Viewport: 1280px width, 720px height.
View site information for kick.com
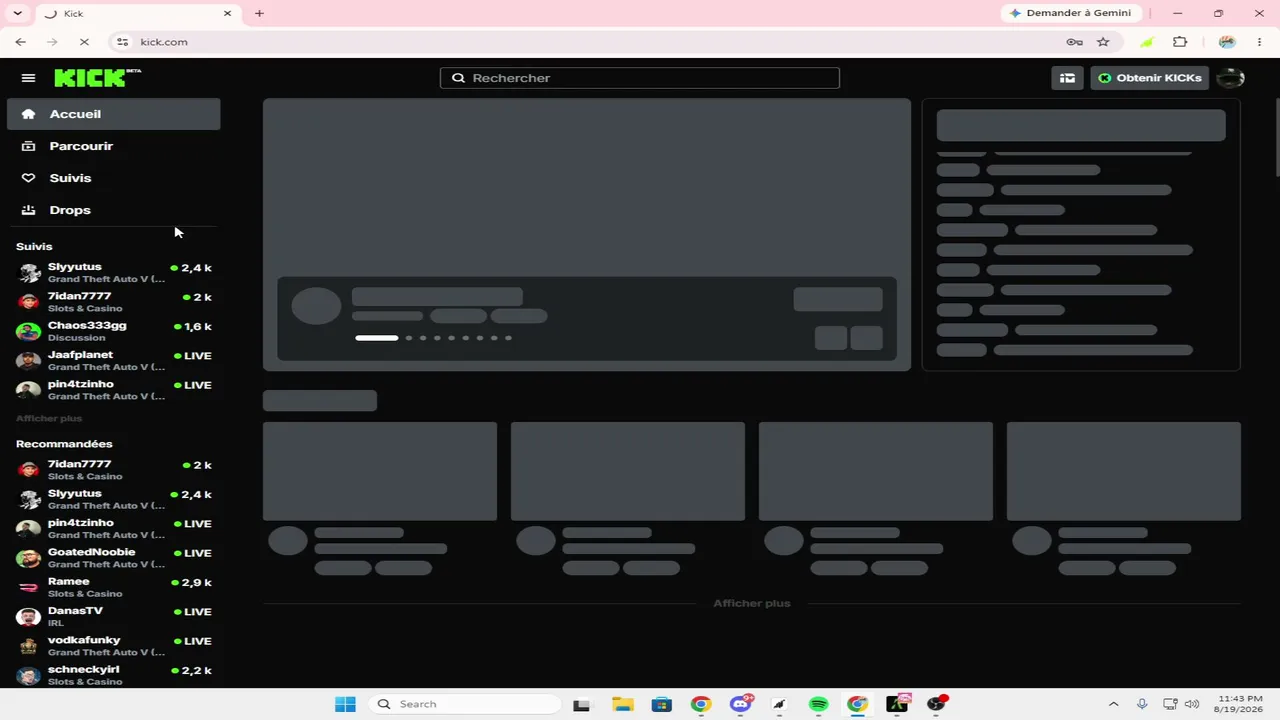[122, 42]
